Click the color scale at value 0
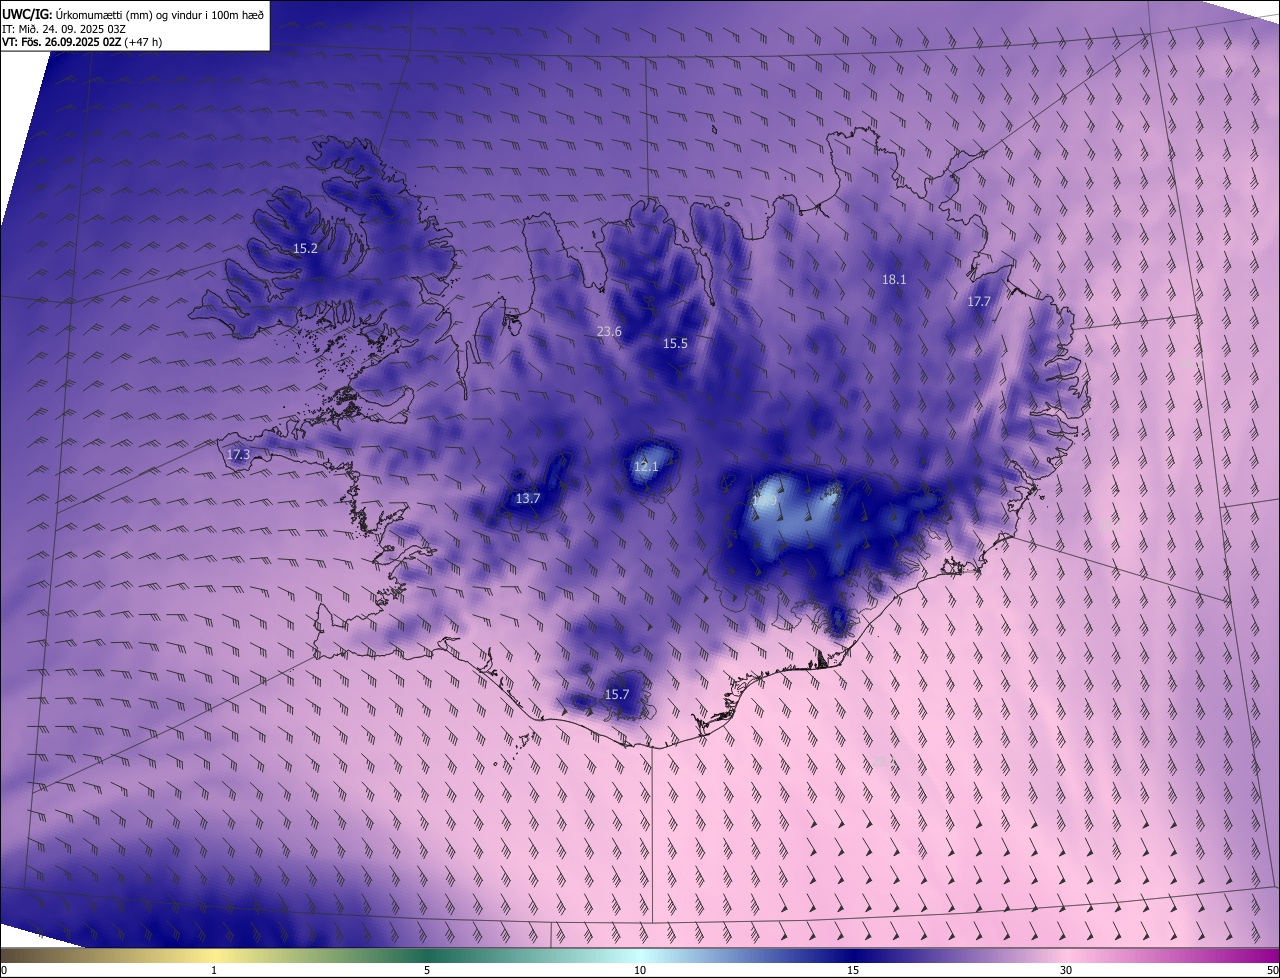 [x=4, y=970]
